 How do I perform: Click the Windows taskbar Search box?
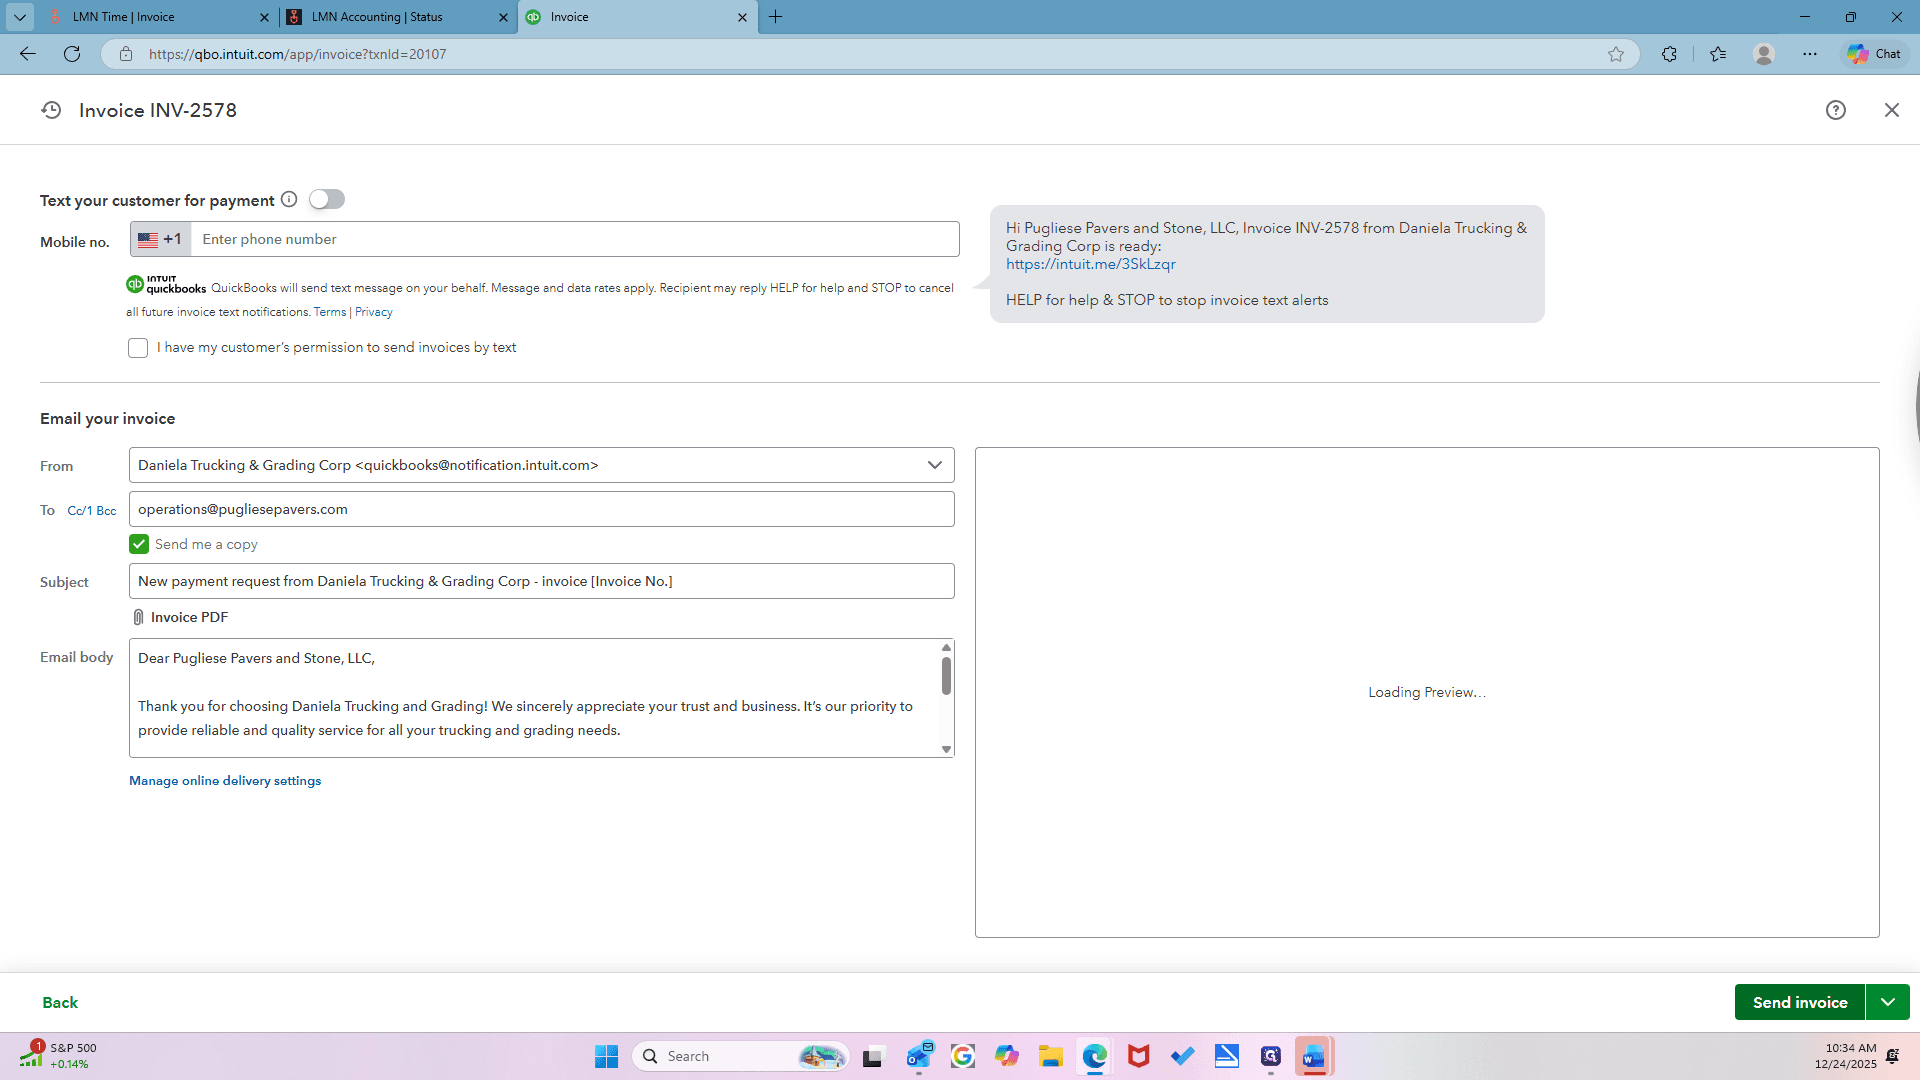pos(740,1056)
